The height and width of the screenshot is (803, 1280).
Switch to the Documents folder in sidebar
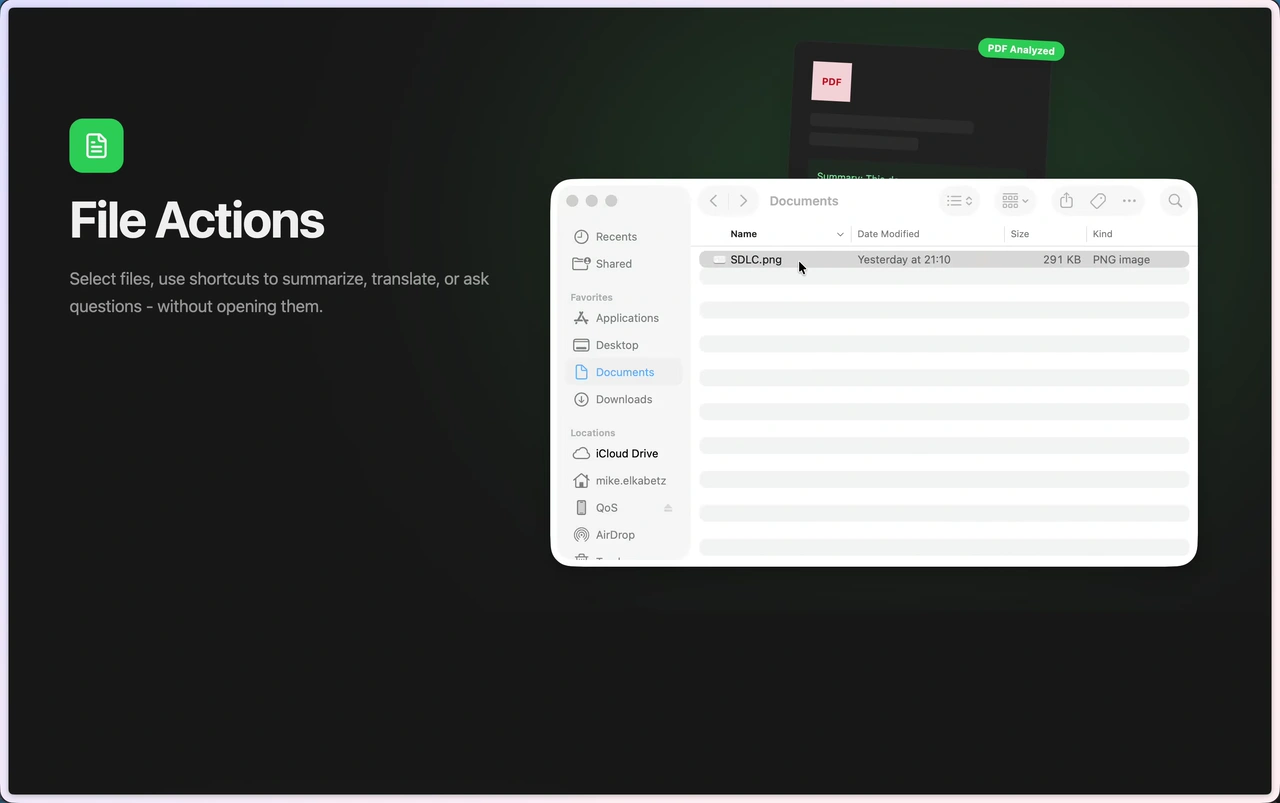point(624,371)
